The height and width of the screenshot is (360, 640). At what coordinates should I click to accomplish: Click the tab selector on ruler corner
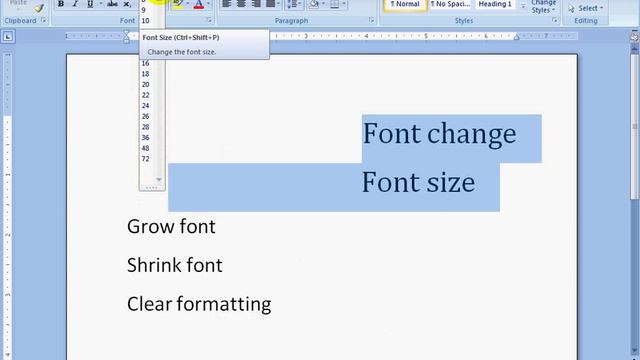pos(8,37)
